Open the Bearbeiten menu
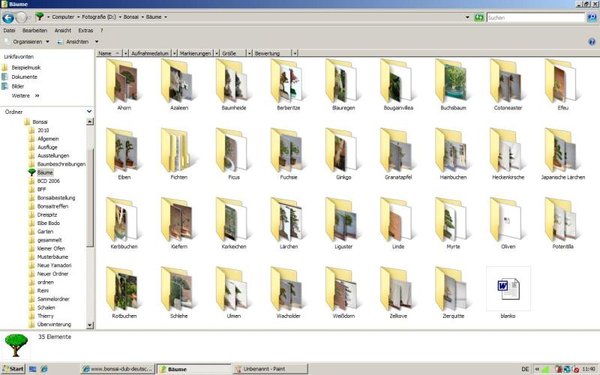Viewport: 600px width, 375px height. tap(34, 30)
